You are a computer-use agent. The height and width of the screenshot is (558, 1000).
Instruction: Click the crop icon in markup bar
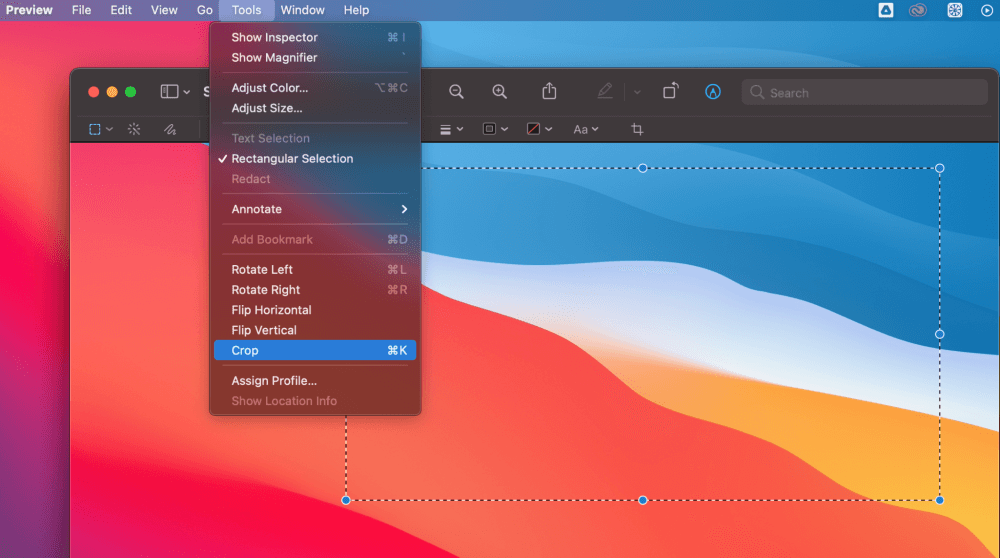point(637,129)
